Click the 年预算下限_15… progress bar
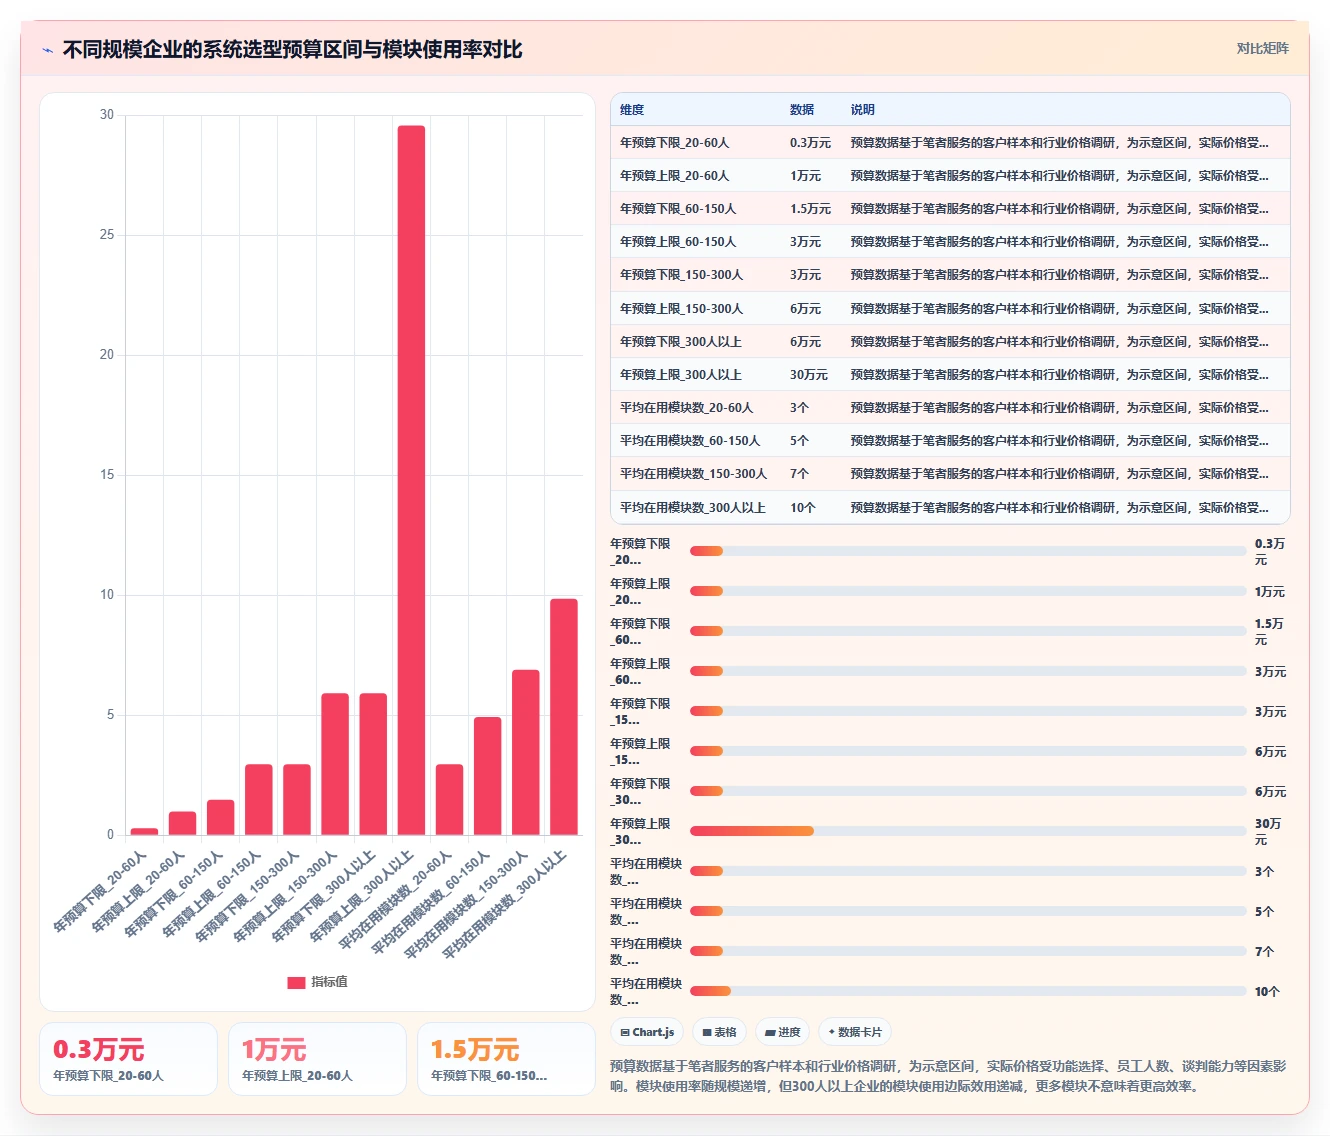The width and height of the screenshot is (1330, 1136). [968, 711]
